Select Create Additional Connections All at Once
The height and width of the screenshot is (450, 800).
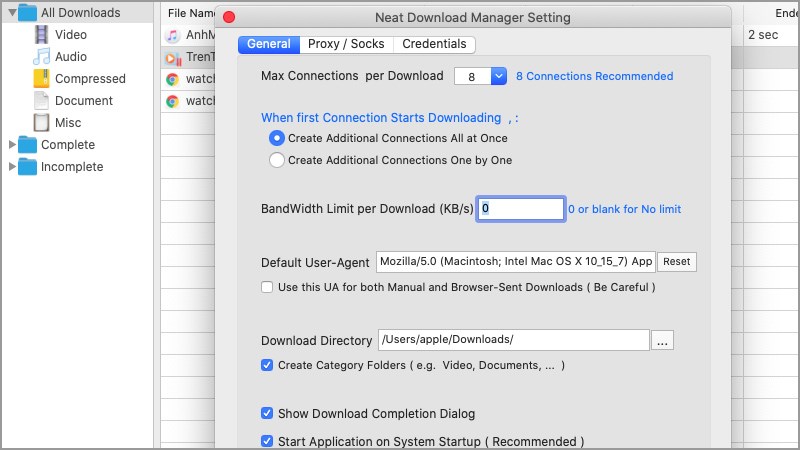(277, 138)
